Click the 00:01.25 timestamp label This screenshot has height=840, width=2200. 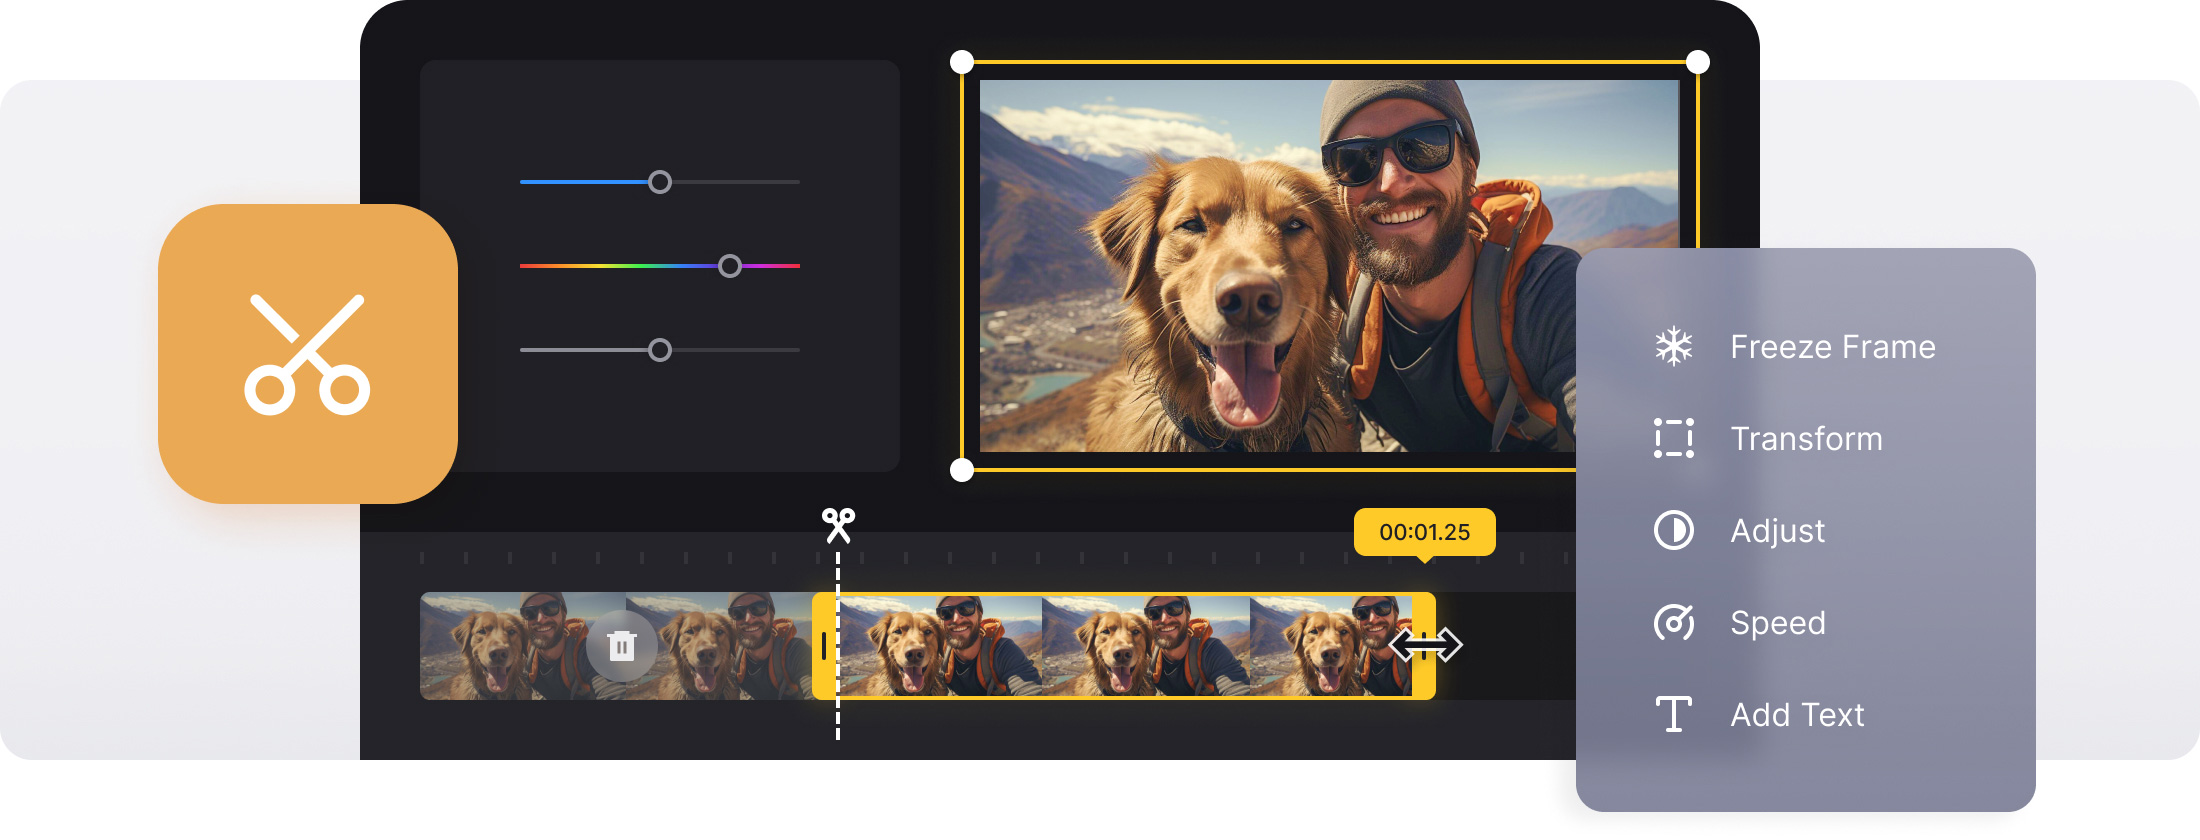[x=1425, y=532]
